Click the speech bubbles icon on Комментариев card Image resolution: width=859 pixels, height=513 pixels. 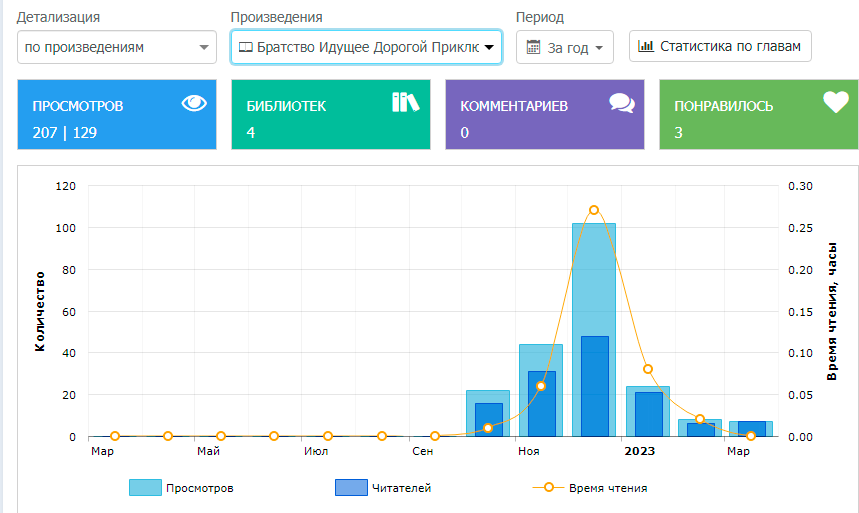(x=622, y=103)
